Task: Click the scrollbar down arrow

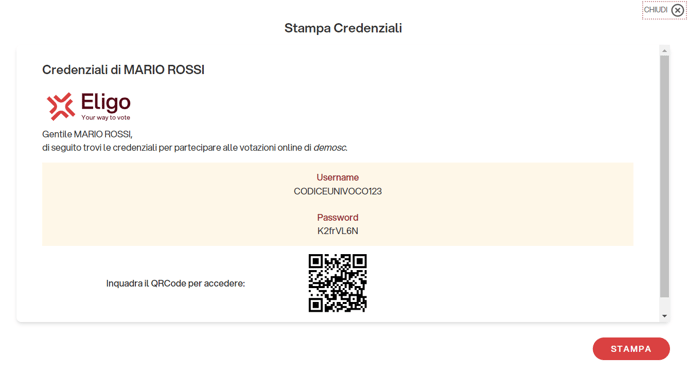Action: tap(664, 316)
